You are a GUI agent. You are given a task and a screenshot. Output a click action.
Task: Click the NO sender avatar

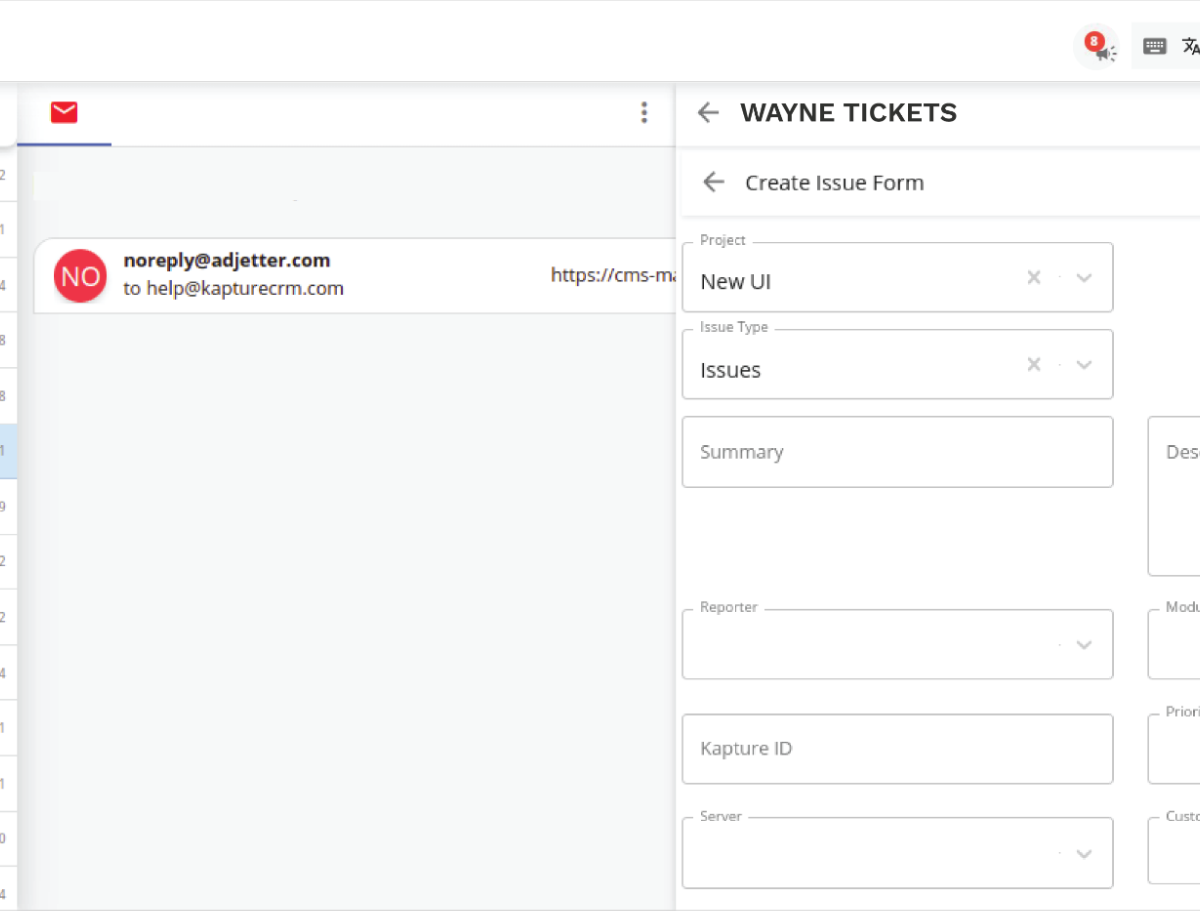80,275
